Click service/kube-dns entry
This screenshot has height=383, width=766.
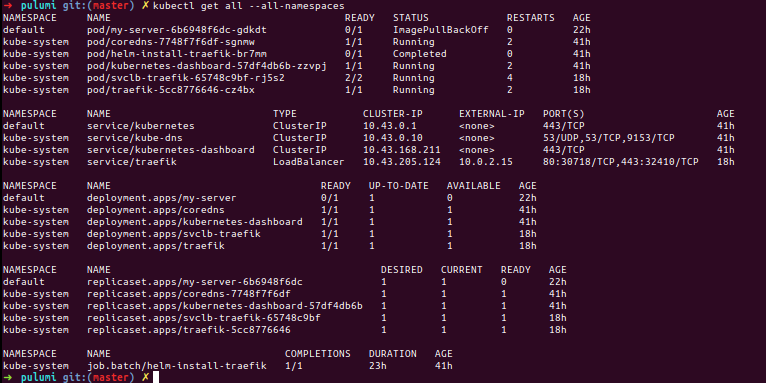(x=134, y=138)
